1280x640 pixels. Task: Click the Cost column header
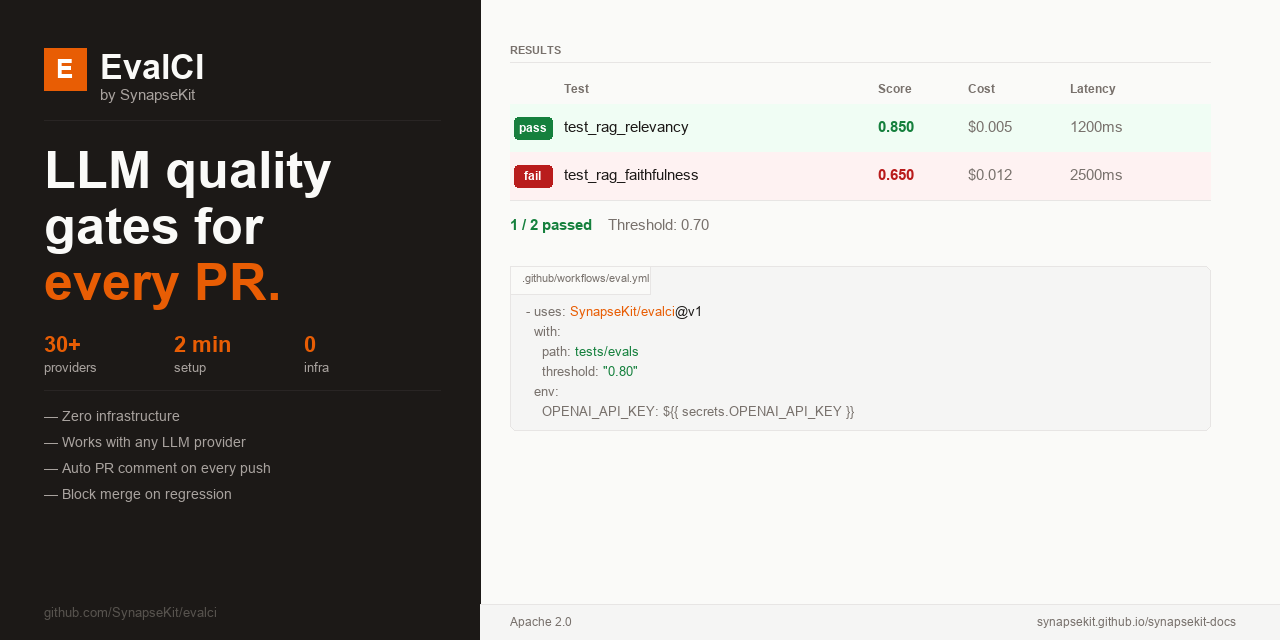[x=981, y=89]
